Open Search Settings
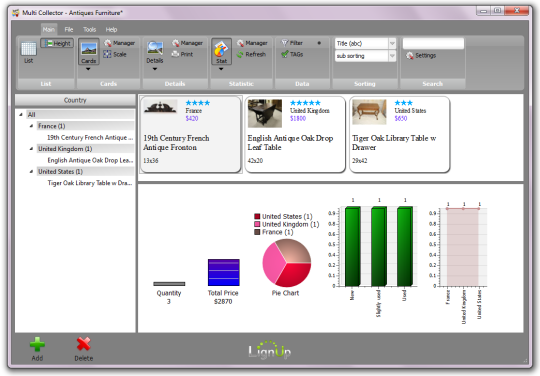 [x=421, y=55]
